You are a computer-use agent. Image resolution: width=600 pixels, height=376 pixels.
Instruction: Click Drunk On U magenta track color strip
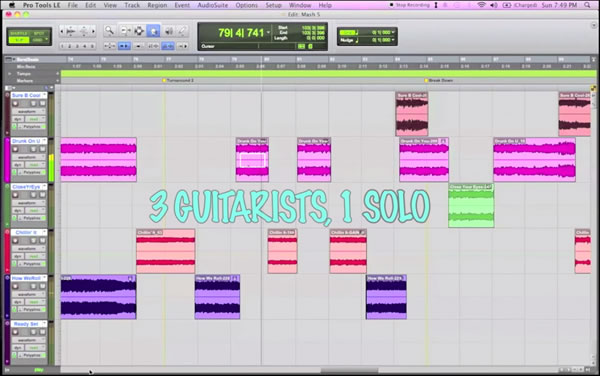pos(7,160)
